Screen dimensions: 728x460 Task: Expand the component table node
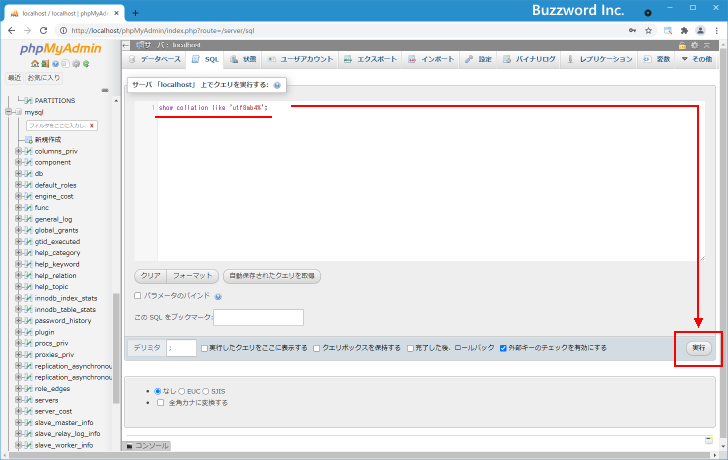click(x=19, y=162)
